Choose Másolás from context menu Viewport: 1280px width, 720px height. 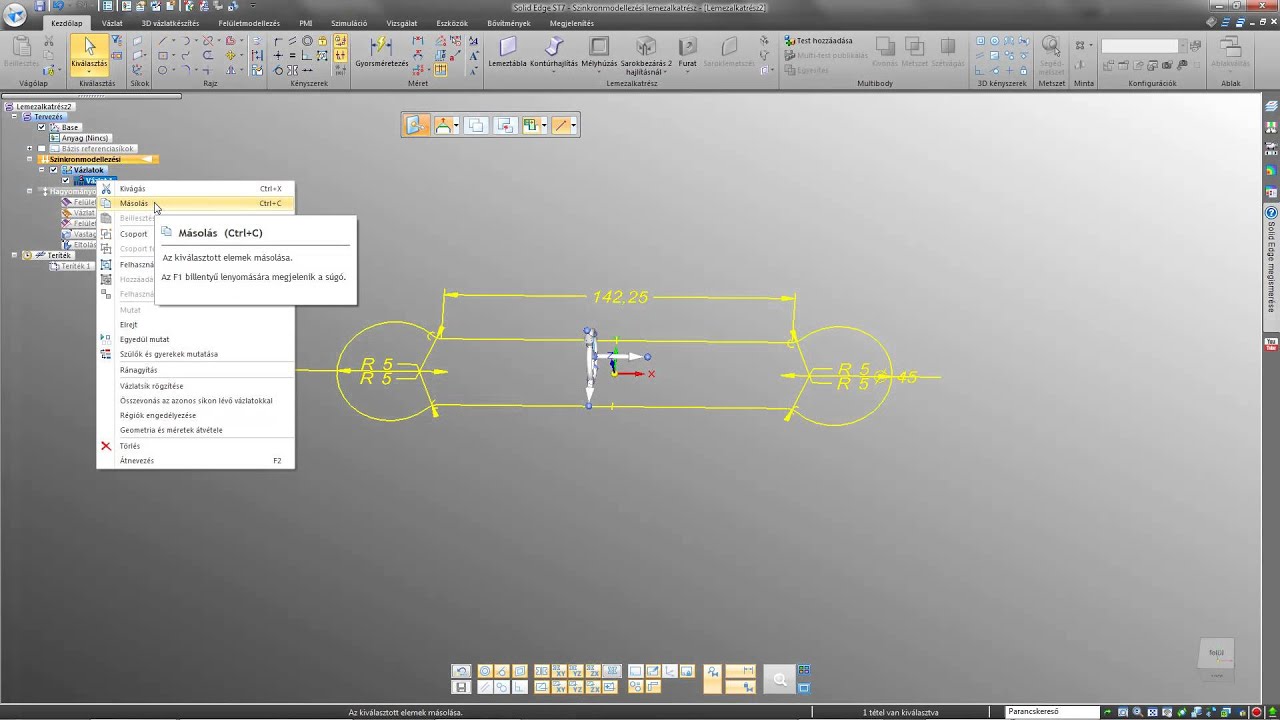(x=196, y=203)
